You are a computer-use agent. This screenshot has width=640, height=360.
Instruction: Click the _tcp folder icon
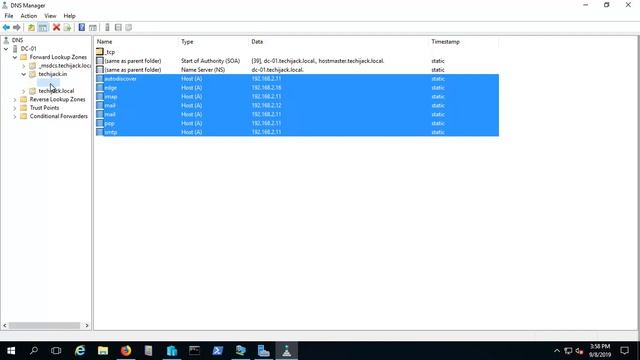(100, 52)
